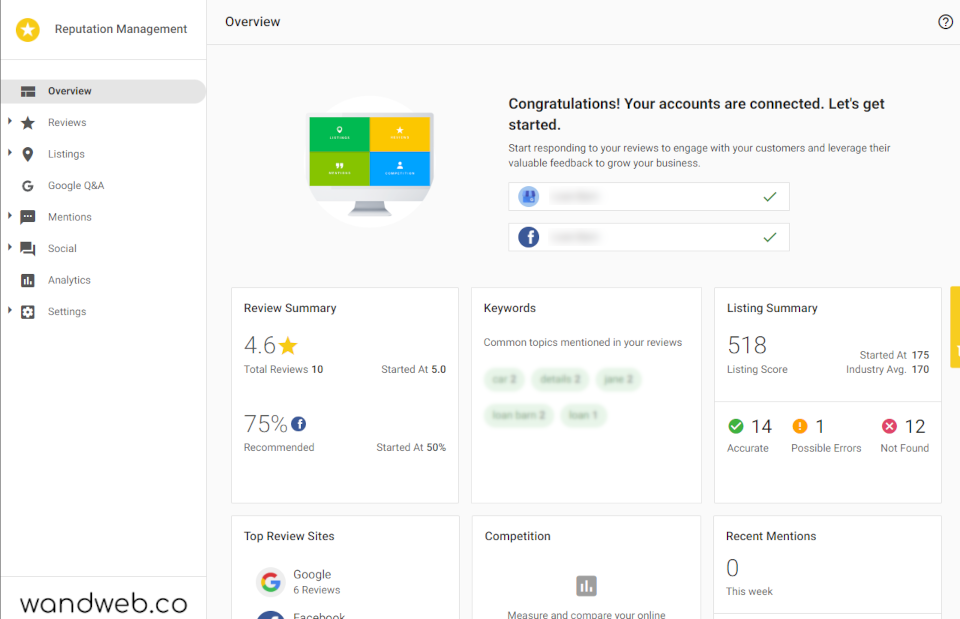The height and width of the screenshot is (619, 960).
Task: Expand the Listings submenu arrow
Action: [10, 154]
